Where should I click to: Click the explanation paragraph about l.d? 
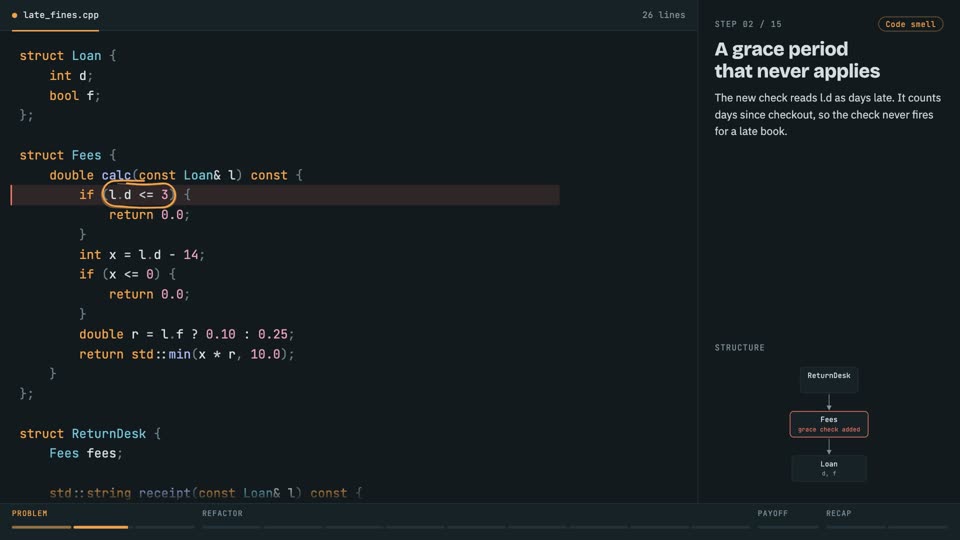pyautogui.click(x=828, y=114)
